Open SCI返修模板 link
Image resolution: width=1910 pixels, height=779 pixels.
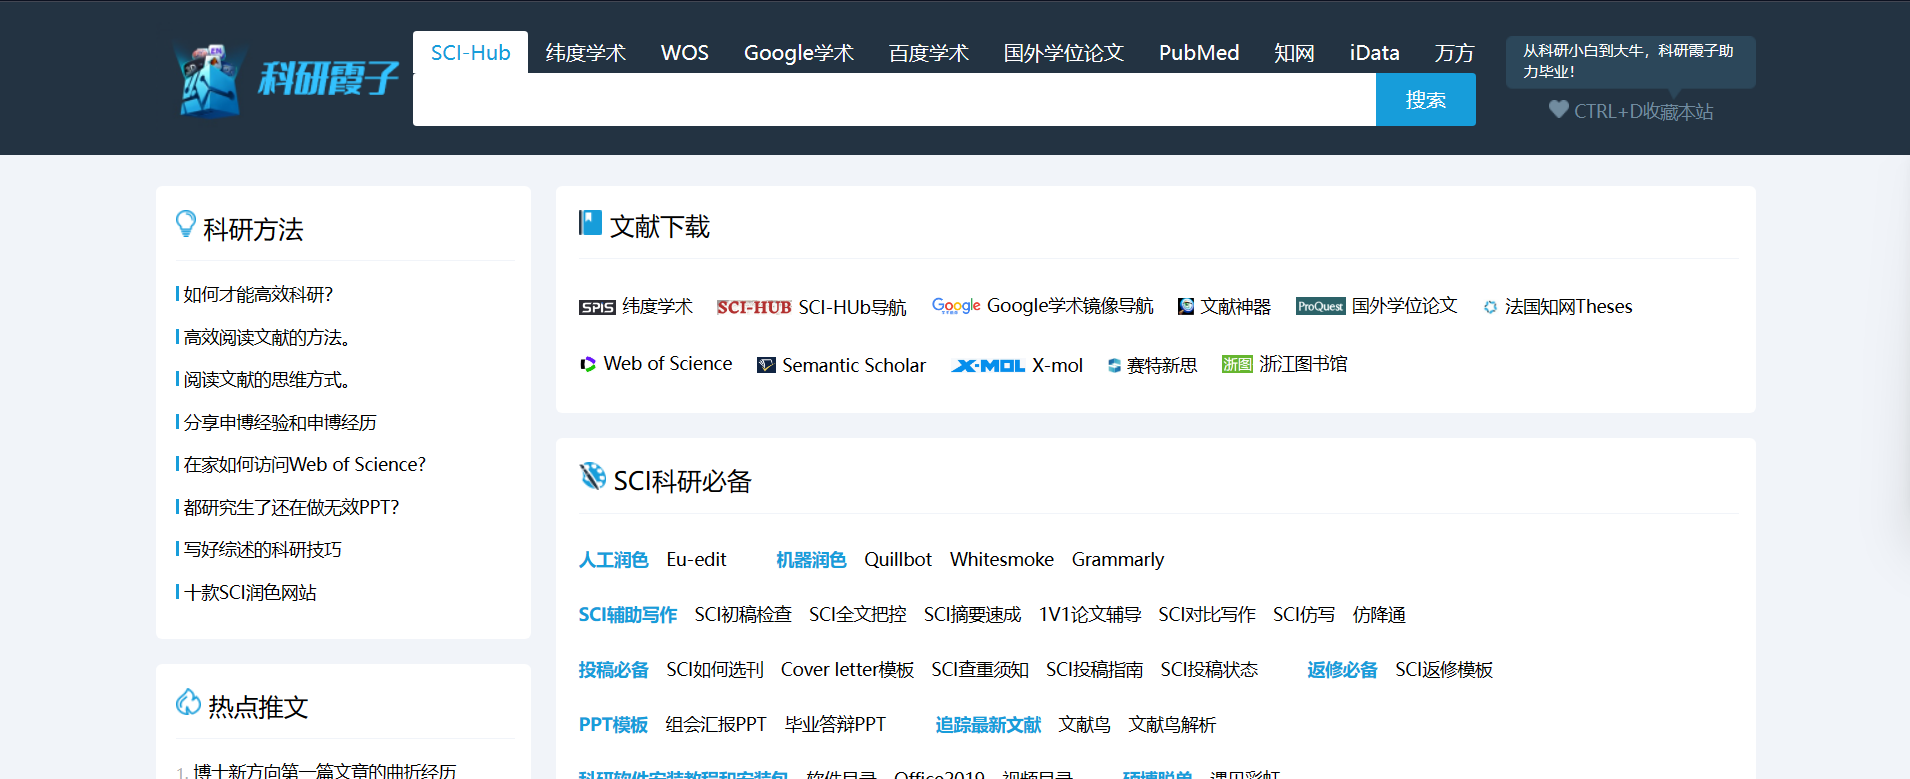1444,669
